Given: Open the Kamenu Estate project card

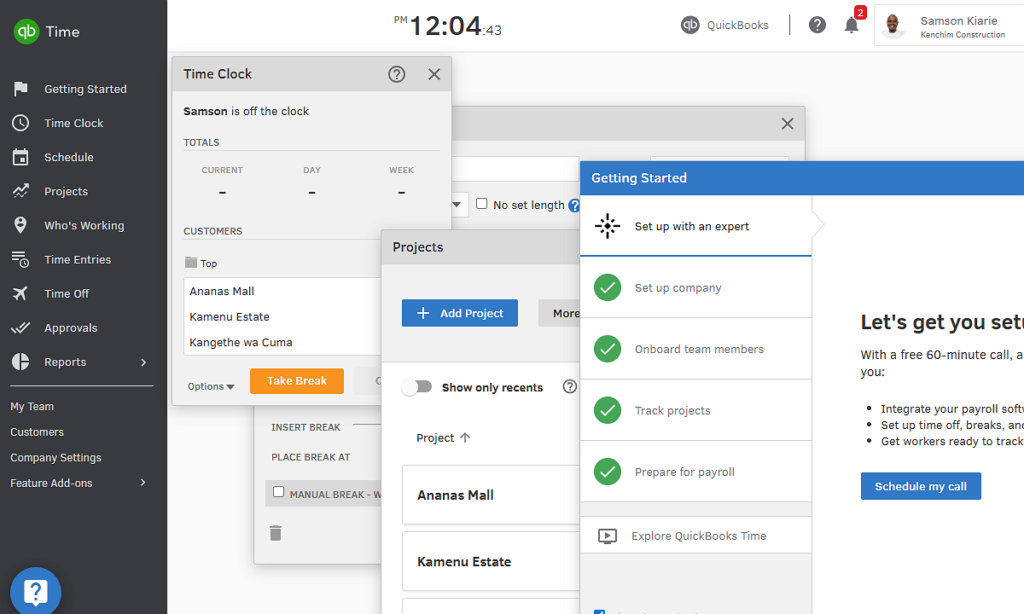Looking at the screenshot, I should pyautogui.click(x=490, y=562).
